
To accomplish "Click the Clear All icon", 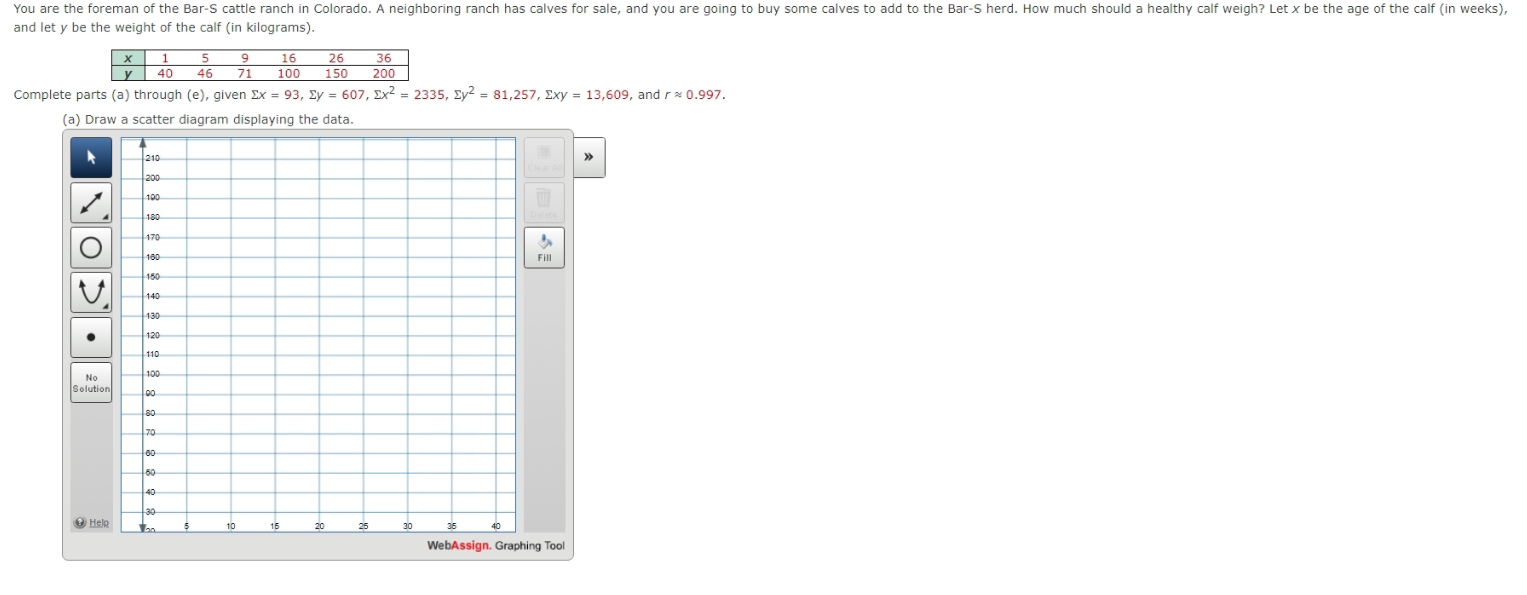I will pyautogui.click(x=544, y=156).
